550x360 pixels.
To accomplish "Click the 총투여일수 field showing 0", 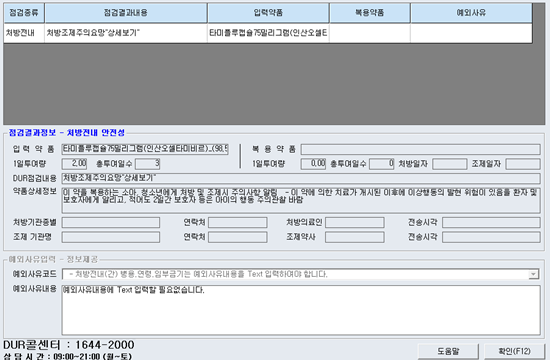I will [x=382, y=164].
